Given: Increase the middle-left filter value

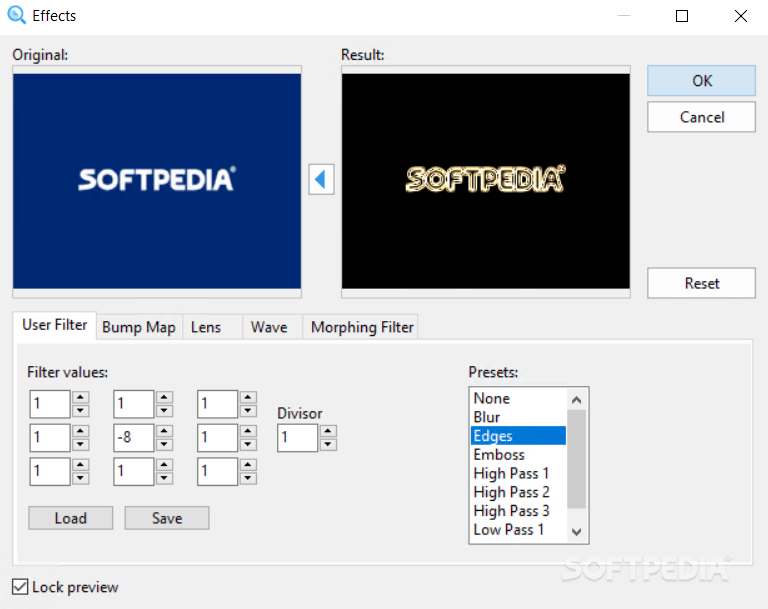Looking at the screenshot, I should 80,431.
